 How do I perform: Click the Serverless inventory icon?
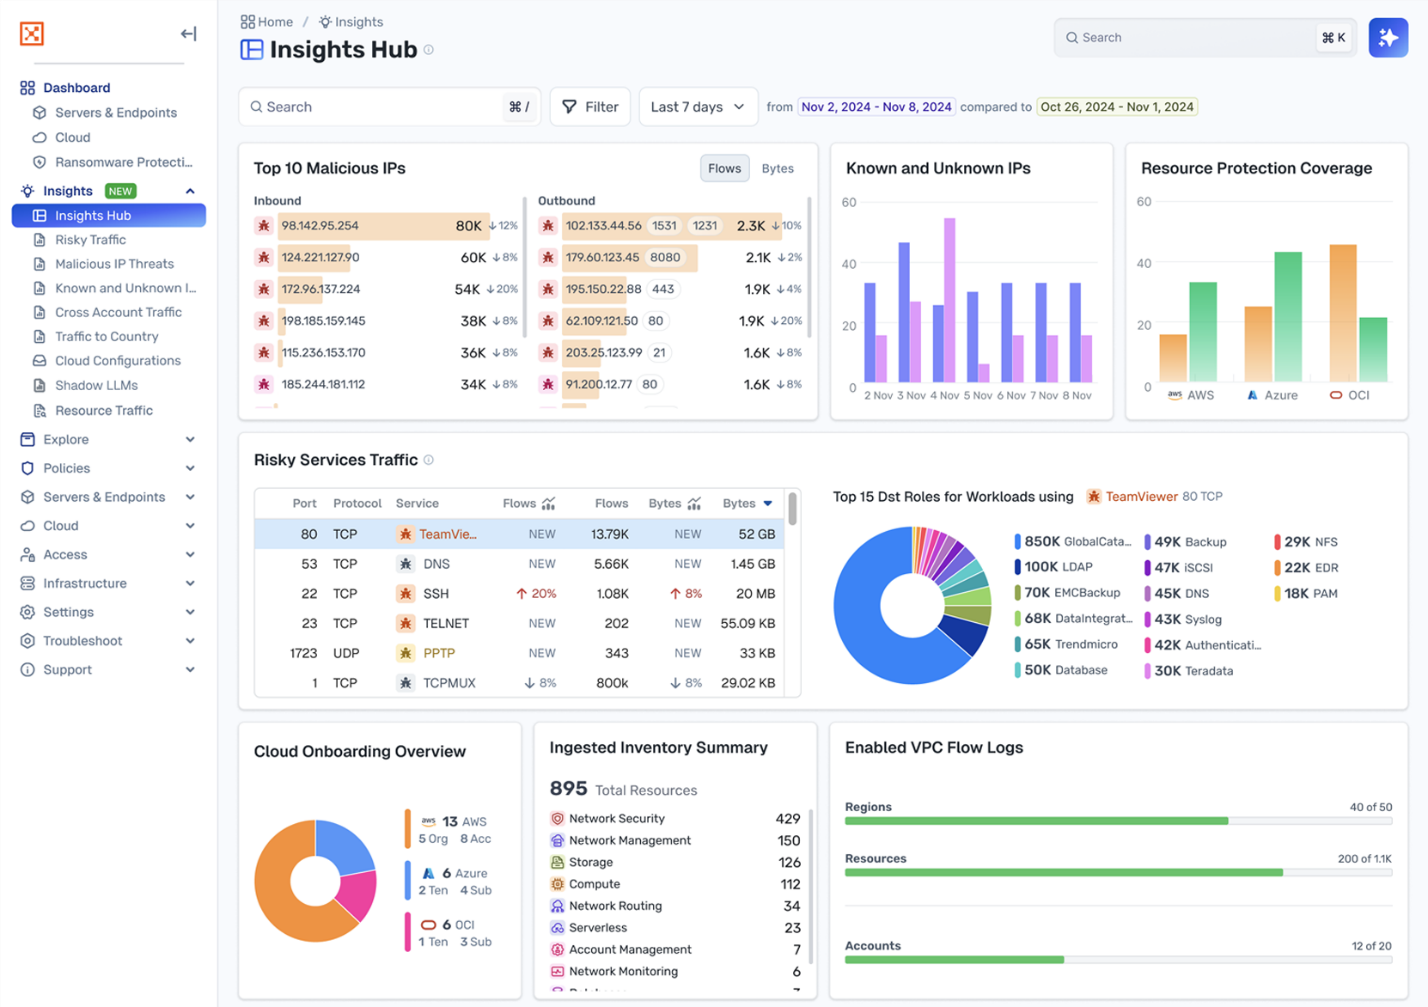click(557, 928)
